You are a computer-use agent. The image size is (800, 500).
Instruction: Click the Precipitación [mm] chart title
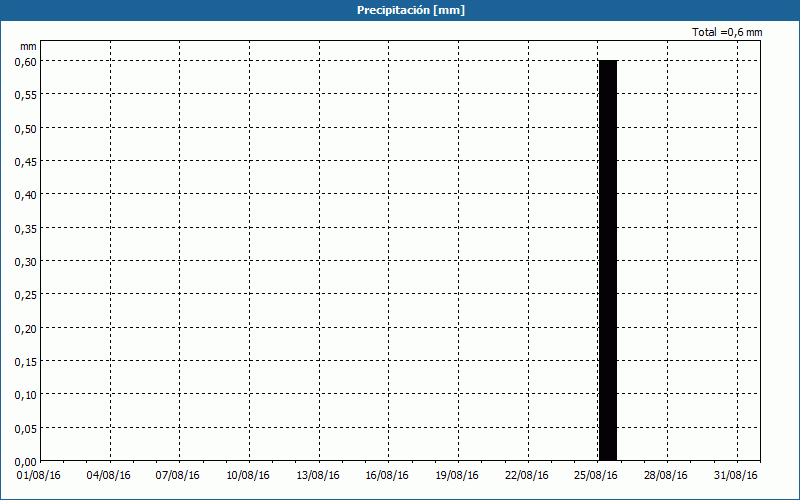pyautogui.click(x=411, y=10)
